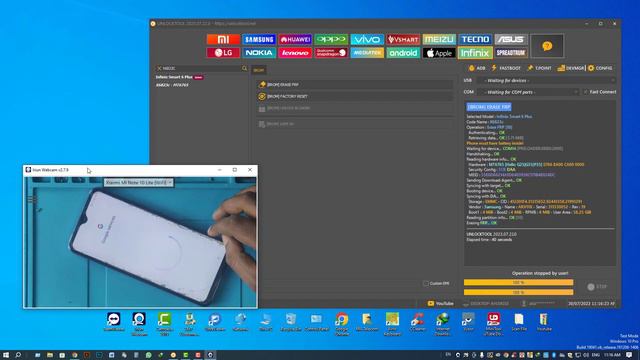The height and width of the screenshot is (360, 640).
Task: Run [BROM] ERASE FRP operation
Action: coord(355,84)
